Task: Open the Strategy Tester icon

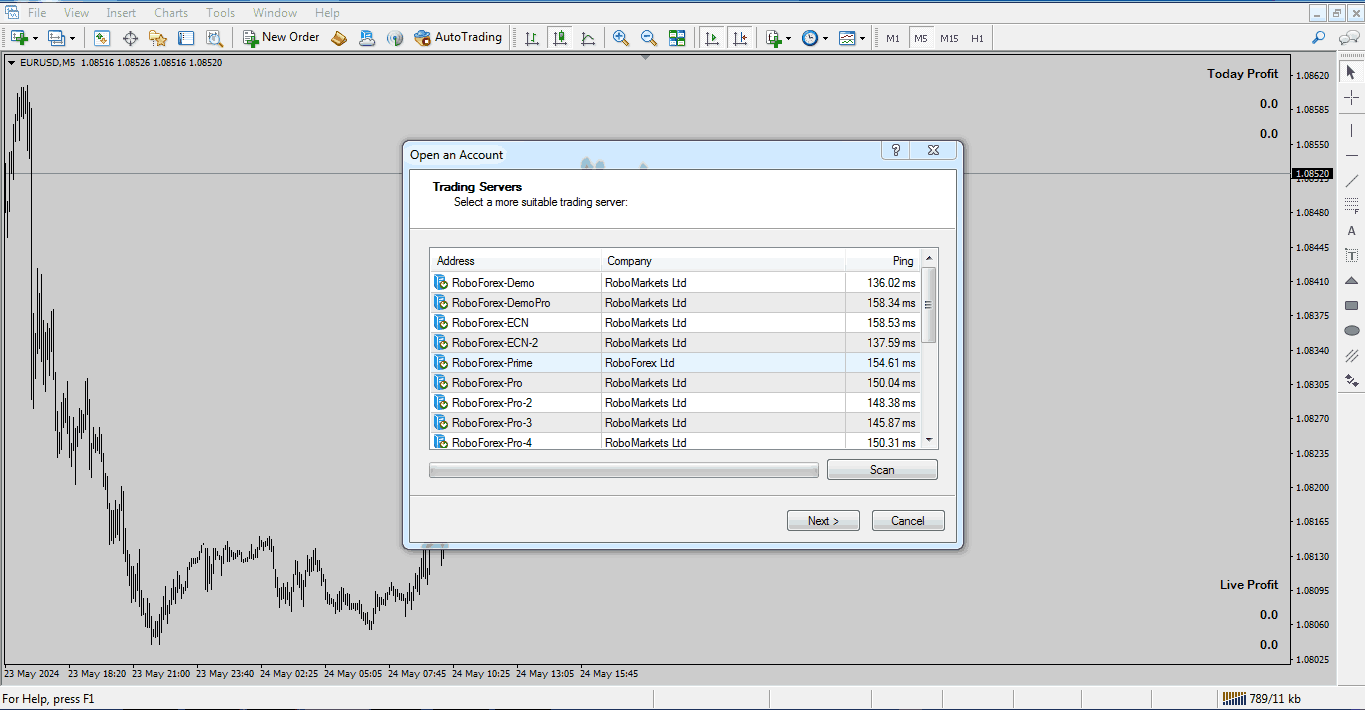Action: (214, 38)
